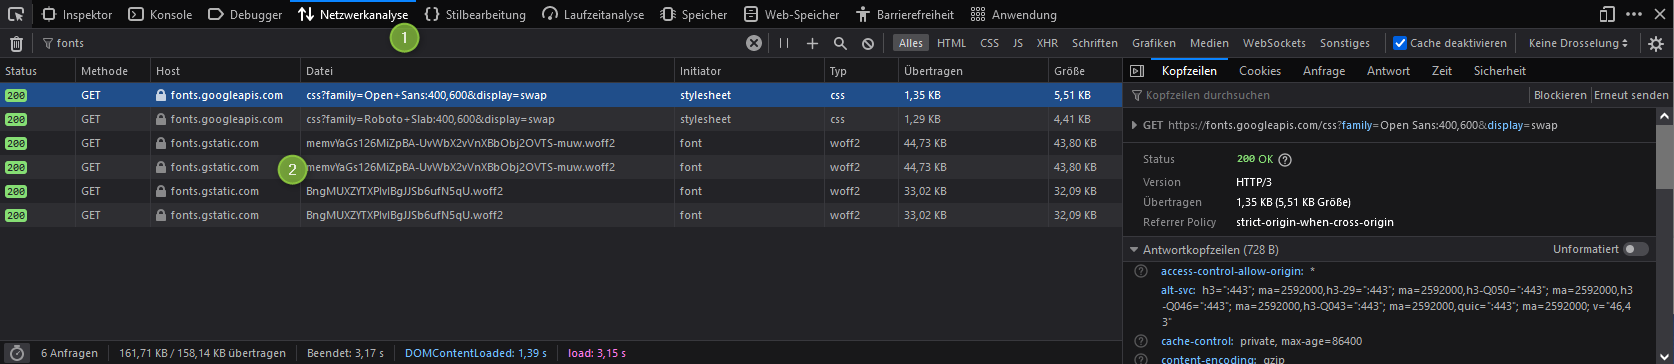This screenshot has width=1674, height=364.
Task: Open Stilbearbeitung tab
Action: tap(475, 14)
